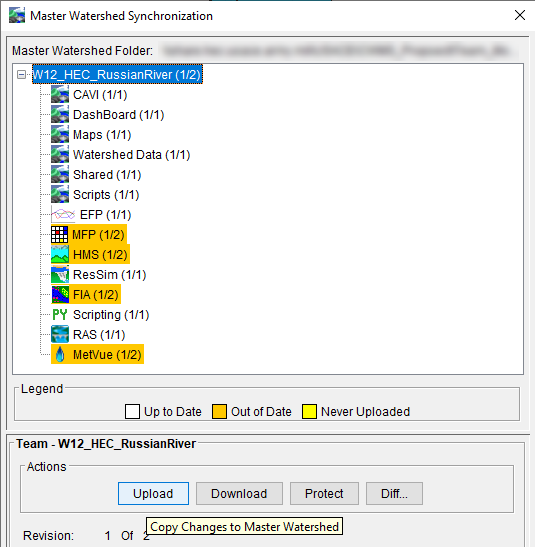Select Watershed Data (1/1) tree entry
535x547 pixels.
click(x=131, y=155)
